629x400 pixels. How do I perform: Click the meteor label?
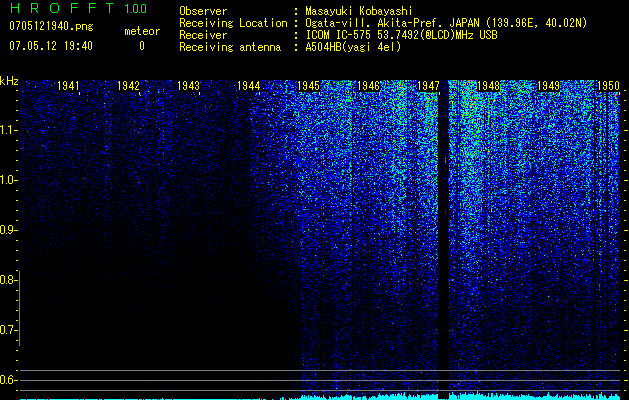[x=142, y=31]
